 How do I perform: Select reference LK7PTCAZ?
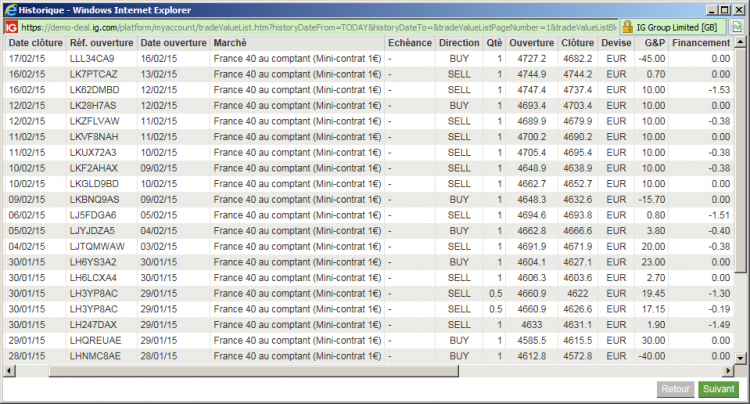(x=93, y=75)
